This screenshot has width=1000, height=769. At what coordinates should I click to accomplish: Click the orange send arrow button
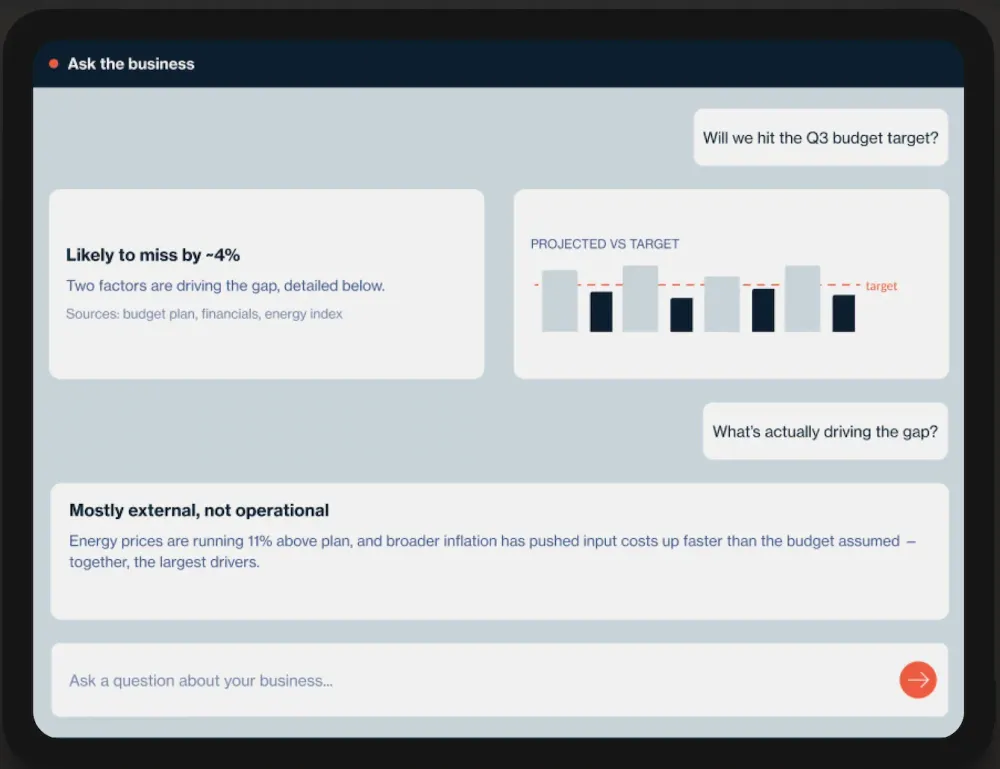coord(918,680)
